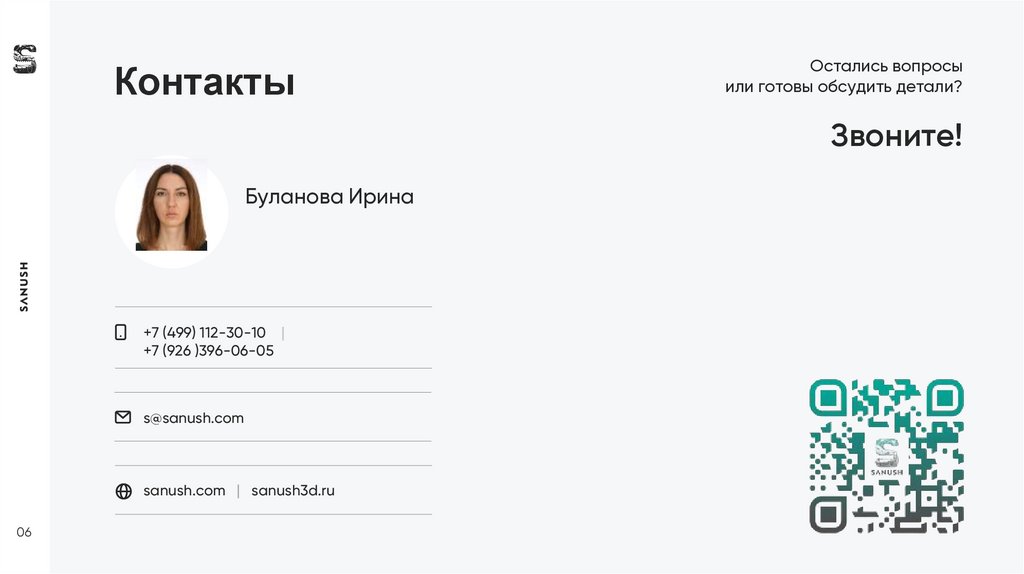1024x574 pixels.
Task: Click the QR code's top-right corner square
Action: [944, 398]
